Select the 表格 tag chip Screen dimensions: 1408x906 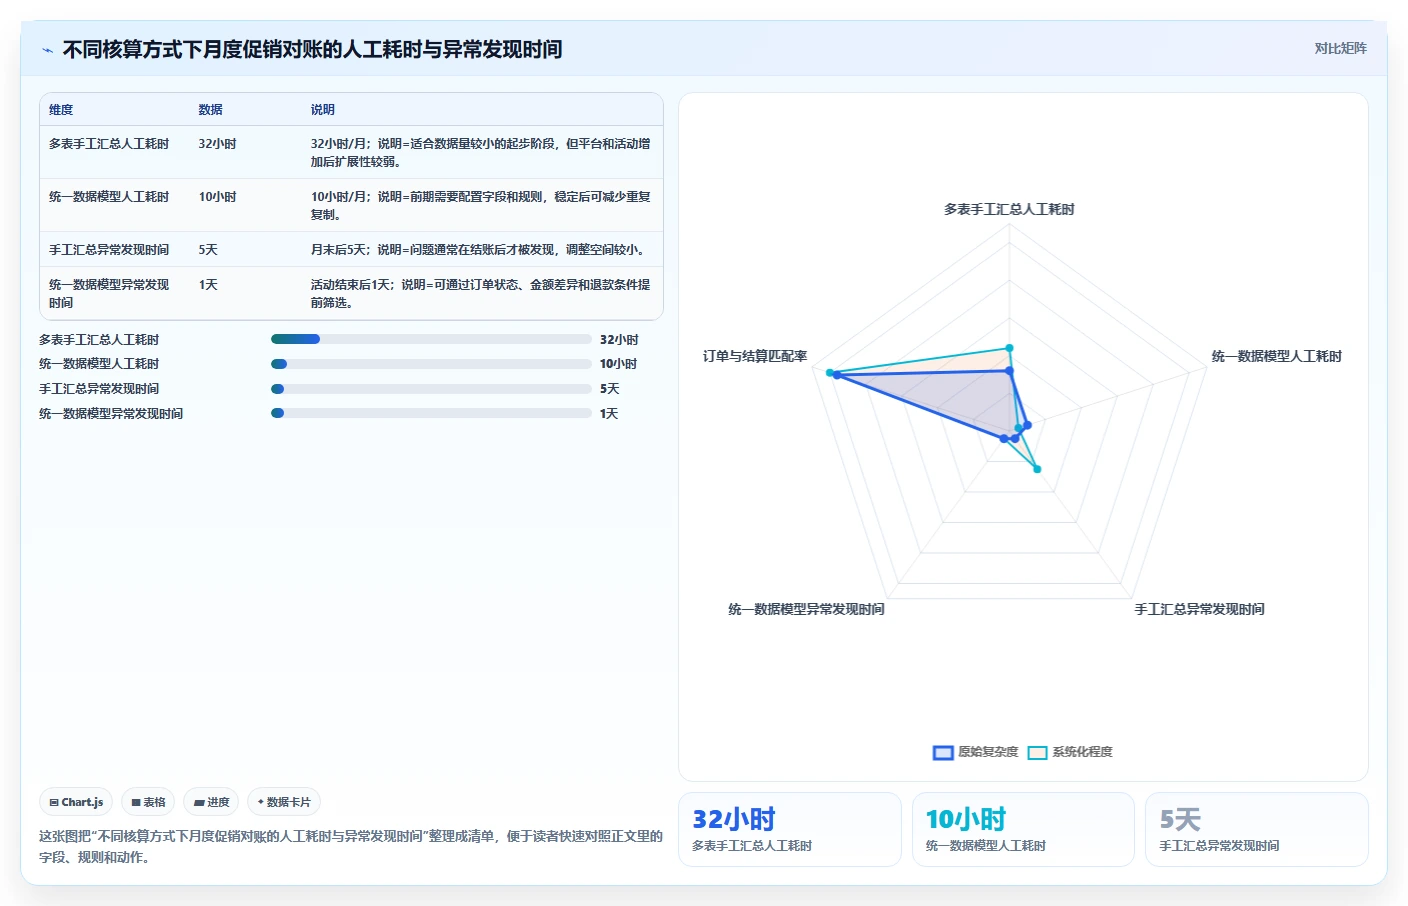click(x=148, y=802)
